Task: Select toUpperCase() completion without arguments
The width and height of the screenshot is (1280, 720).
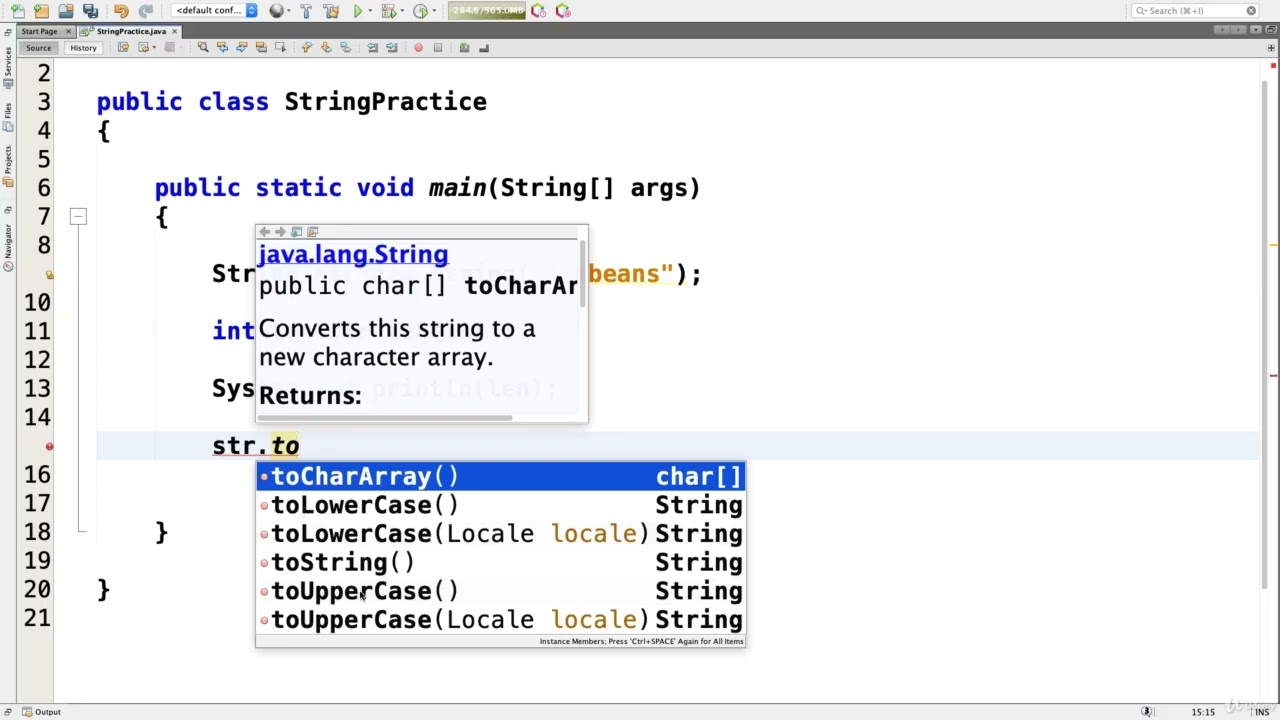Action: (500, 591)
